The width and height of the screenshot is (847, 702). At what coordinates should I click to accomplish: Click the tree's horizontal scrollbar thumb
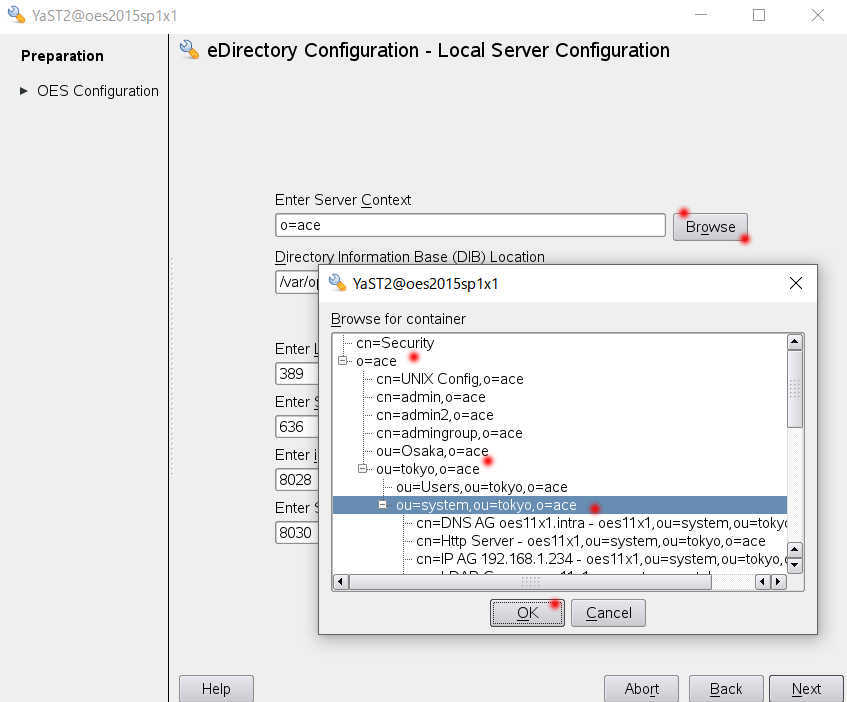530,582
